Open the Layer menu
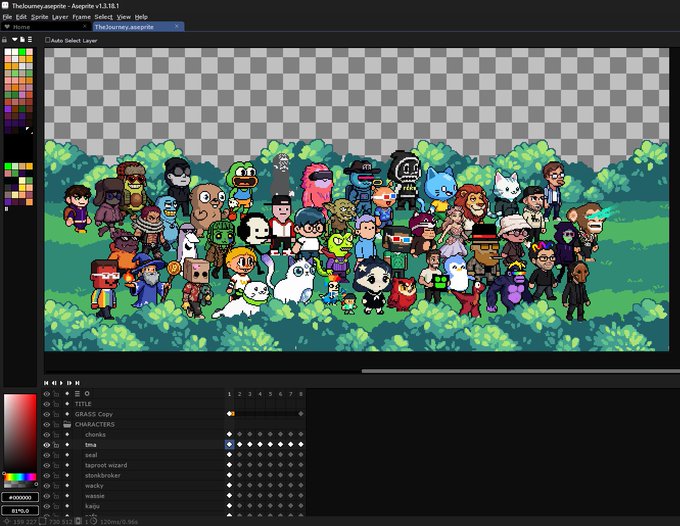Image resolution: width=680 pixels, height=526 pixels. (60, 17)
